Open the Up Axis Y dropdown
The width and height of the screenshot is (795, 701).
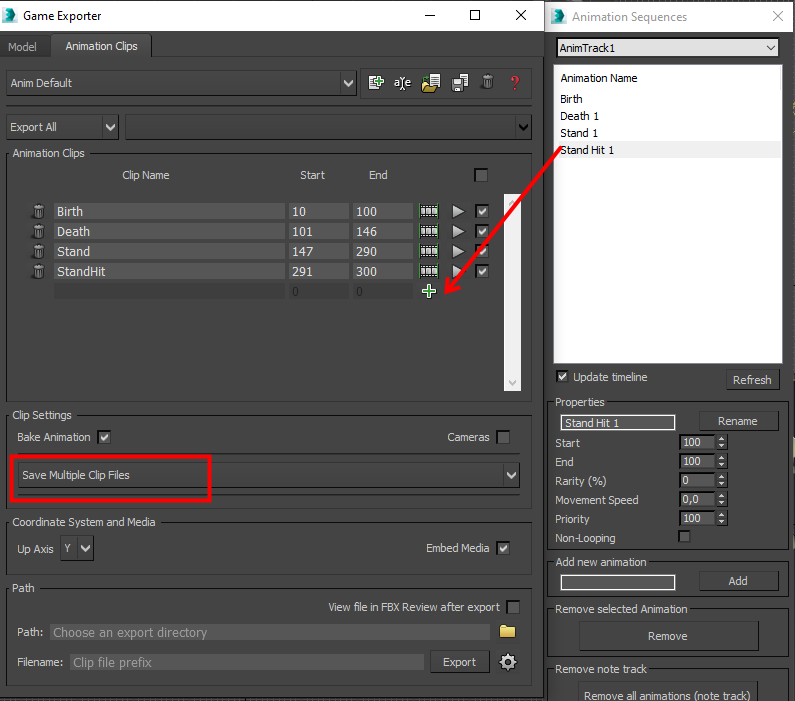[77, 548]
